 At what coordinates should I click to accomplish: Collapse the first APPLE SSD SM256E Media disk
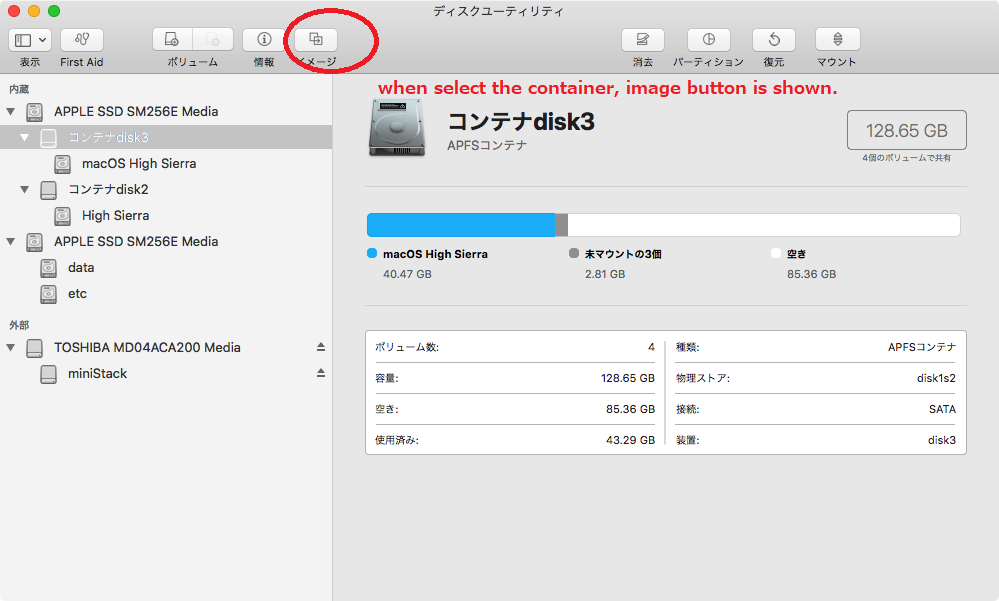coord(11,112)
